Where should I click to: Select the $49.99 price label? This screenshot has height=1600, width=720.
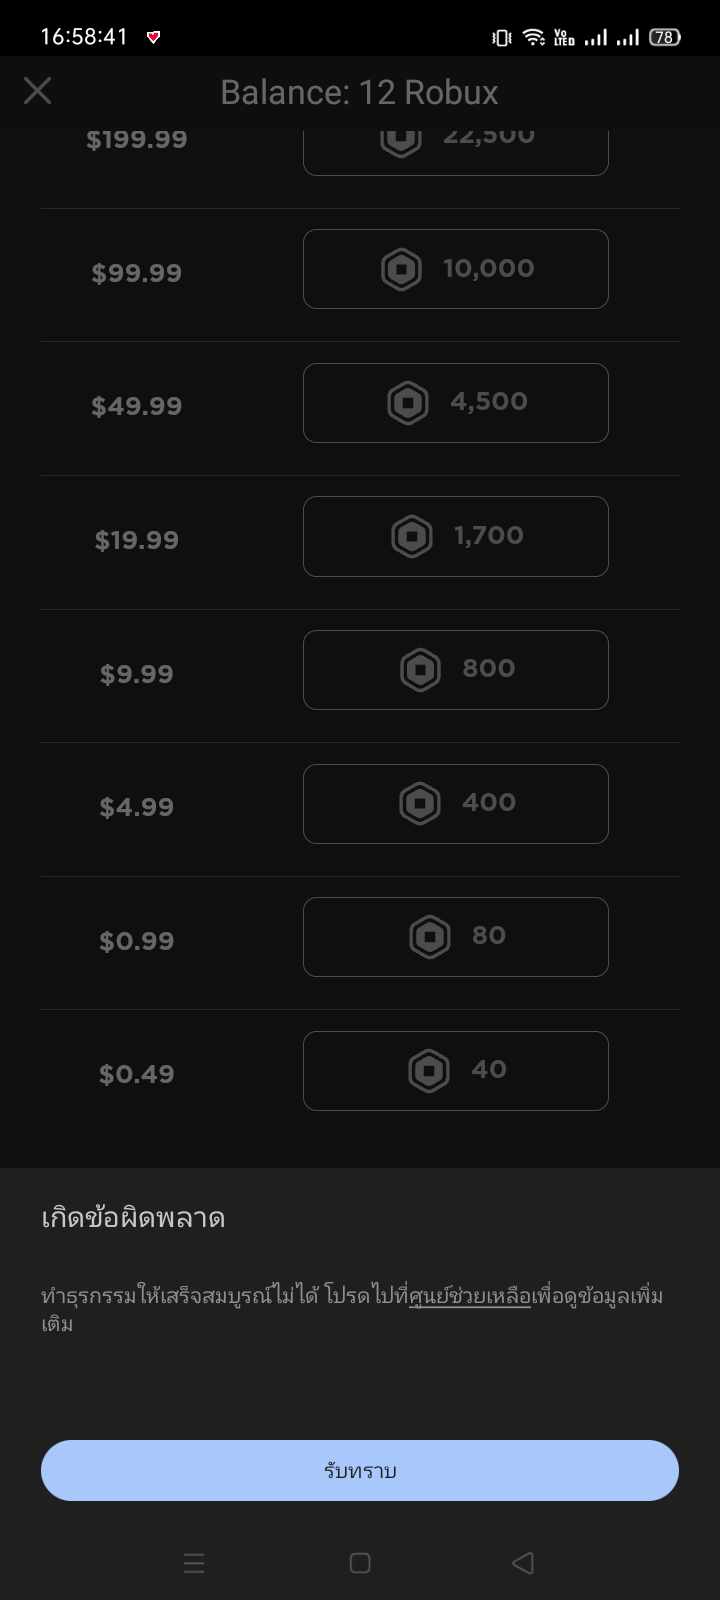point(137,406)
